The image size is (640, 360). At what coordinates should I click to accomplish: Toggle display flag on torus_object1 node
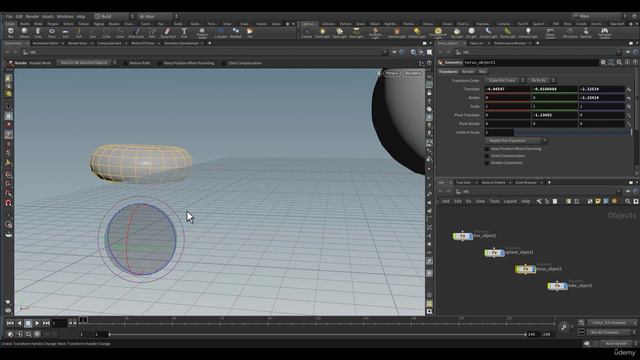[x=533, y=269]
